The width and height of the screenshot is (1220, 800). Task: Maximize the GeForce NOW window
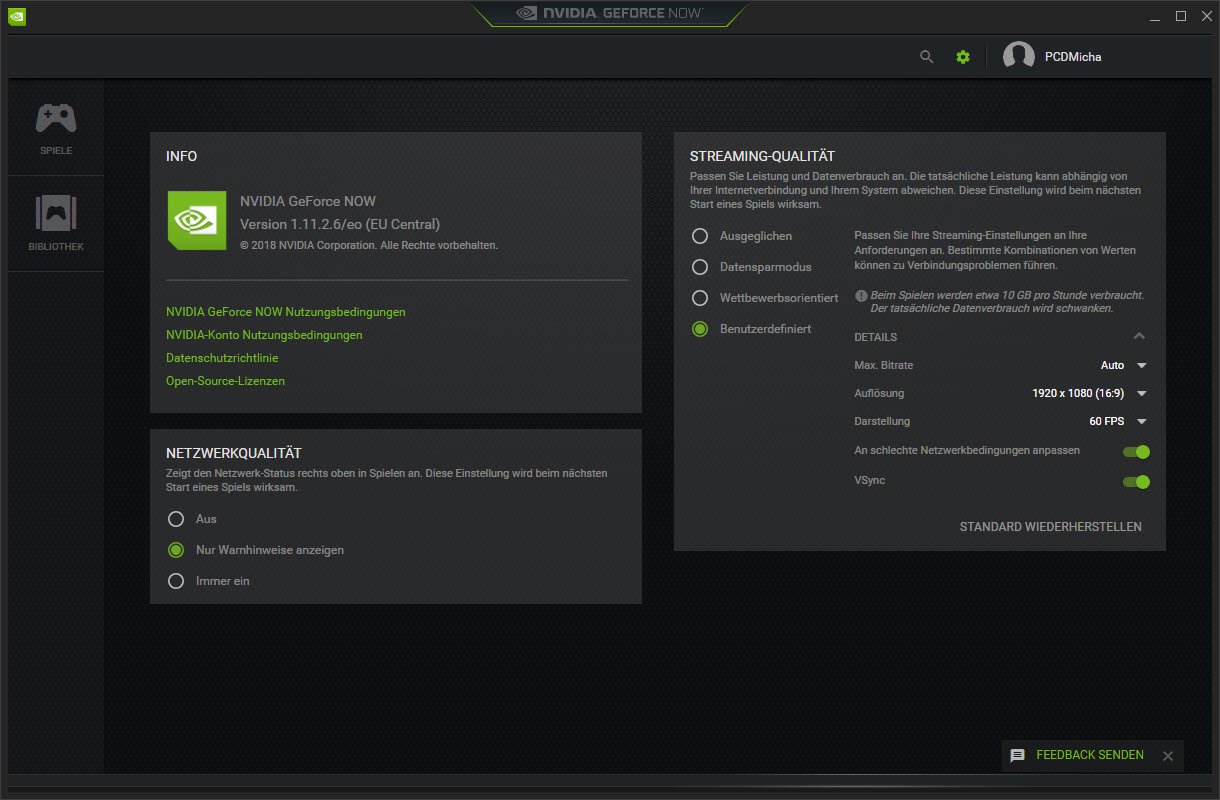coord(1181,16)
